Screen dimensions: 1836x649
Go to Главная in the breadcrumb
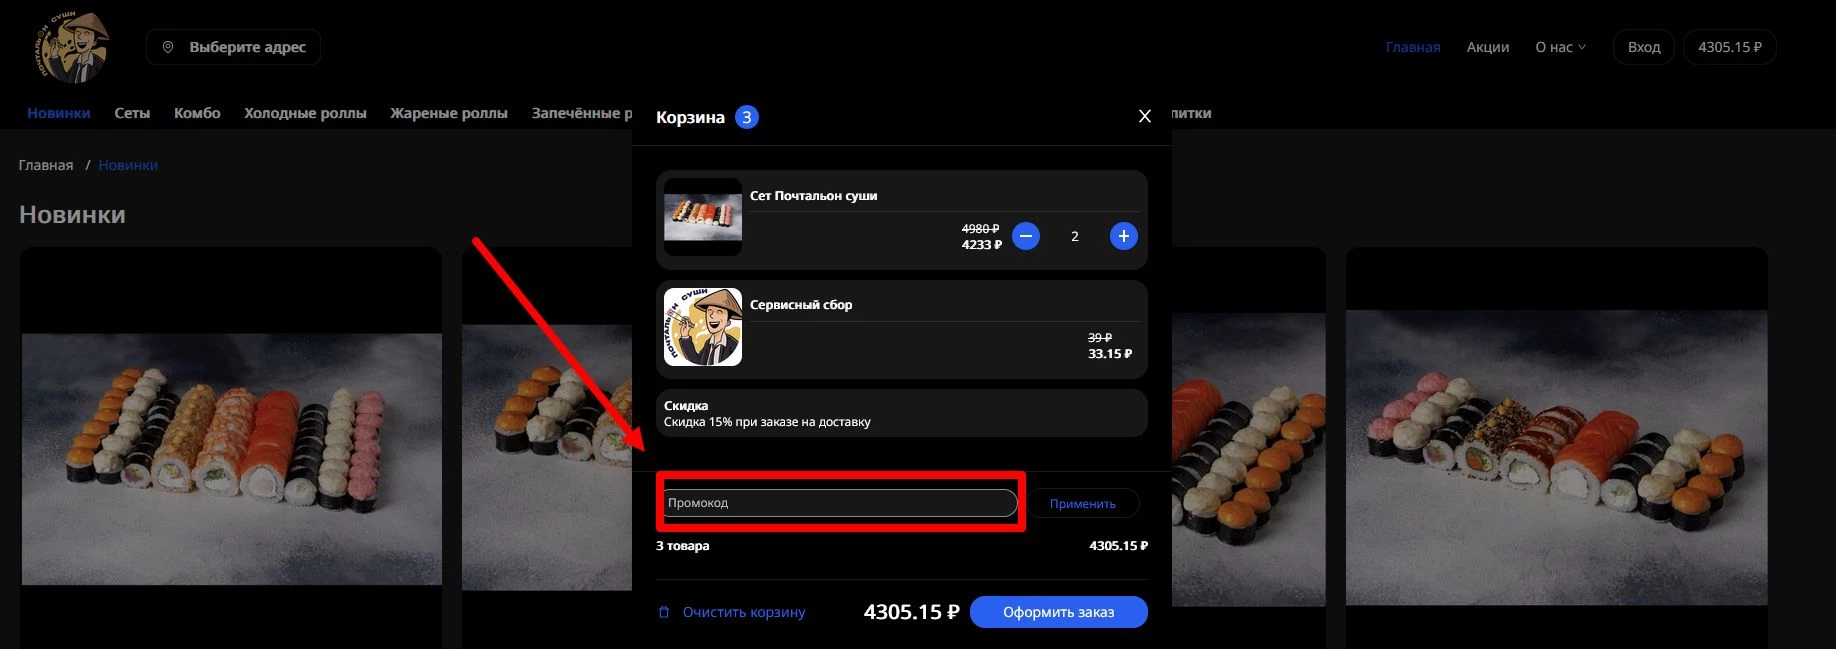click(46, 165)
